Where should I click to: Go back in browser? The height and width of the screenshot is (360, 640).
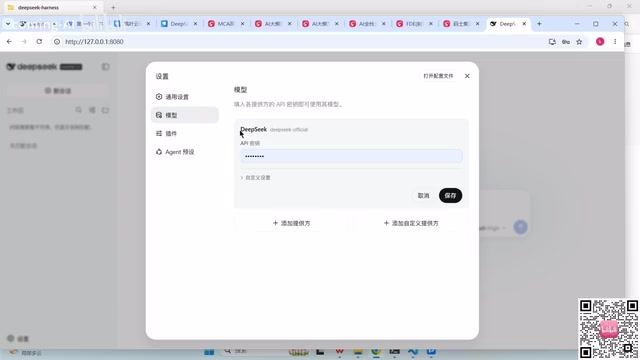9,42
